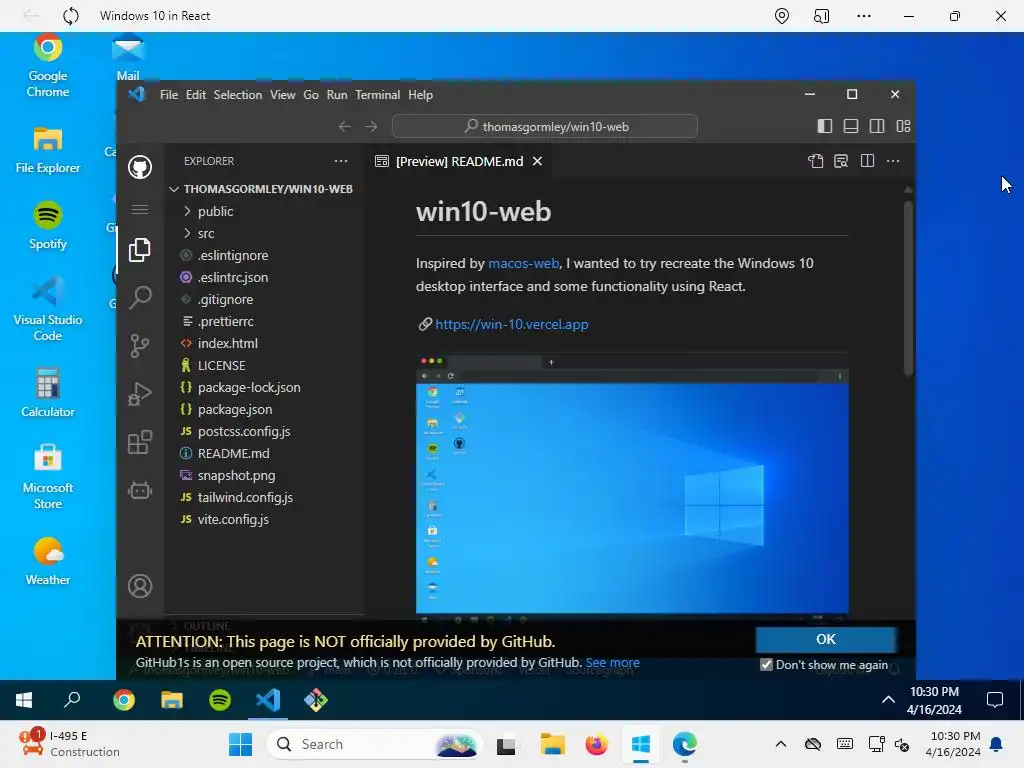Go back with the navigation left arrow

[x=345, y=126]
